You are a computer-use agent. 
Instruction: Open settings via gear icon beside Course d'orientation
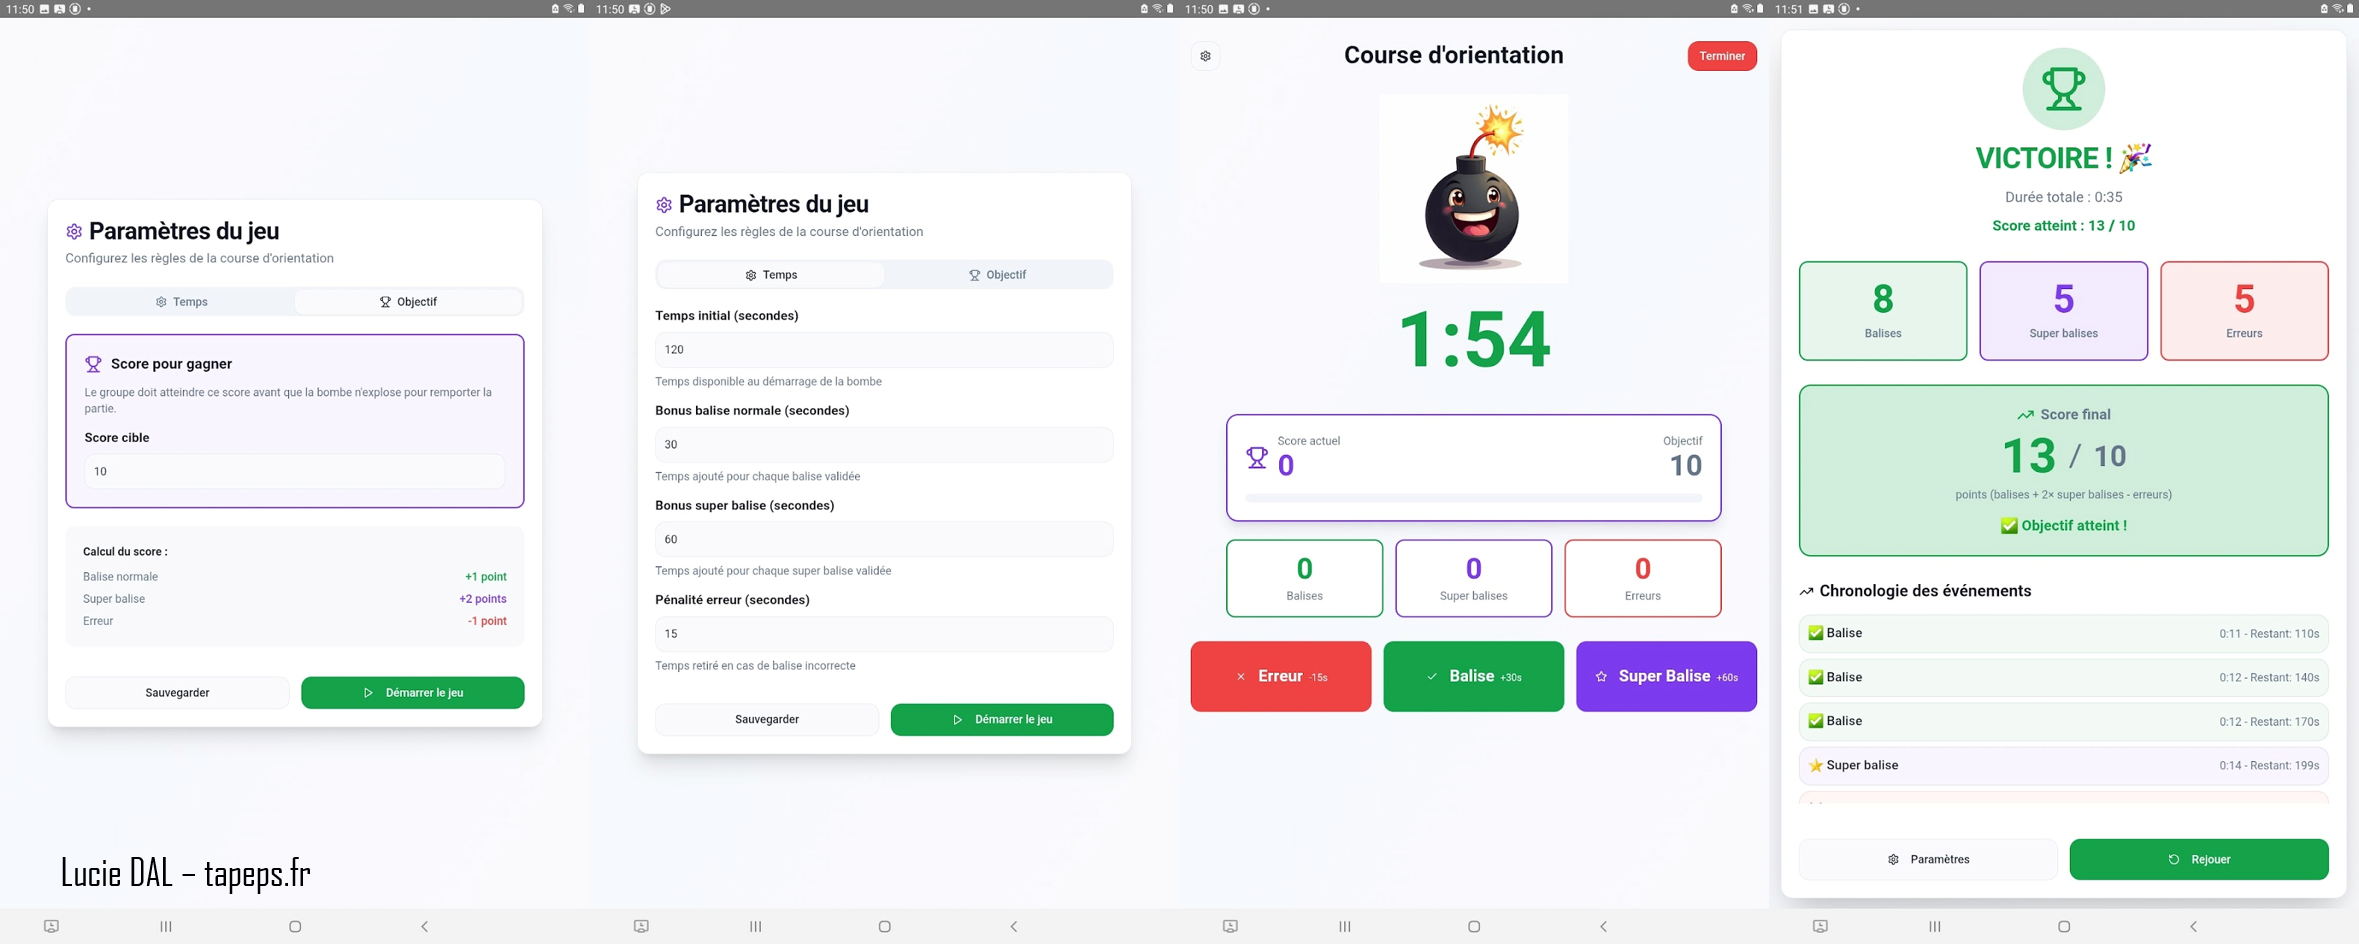pyautogui.click(x=1205, y=57)
